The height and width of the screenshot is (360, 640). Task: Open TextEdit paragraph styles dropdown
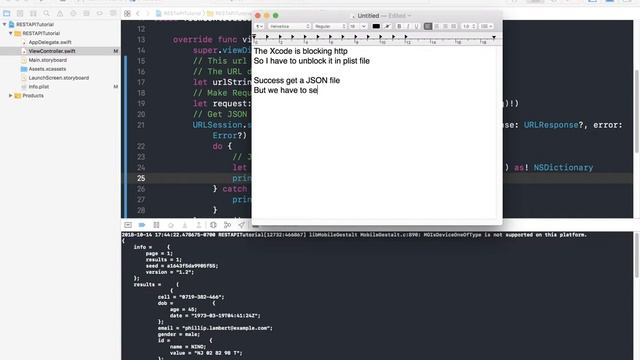coord(259,26)
